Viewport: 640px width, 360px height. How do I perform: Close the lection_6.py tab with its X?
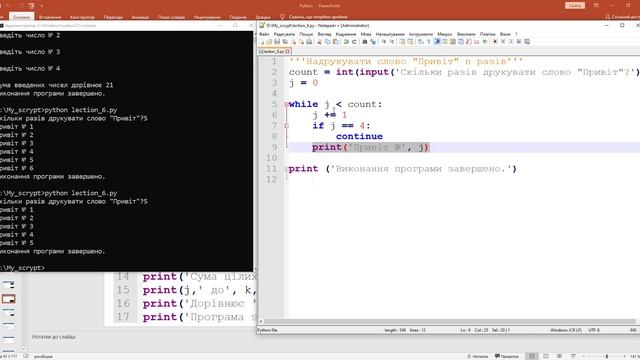pos(288,51)
